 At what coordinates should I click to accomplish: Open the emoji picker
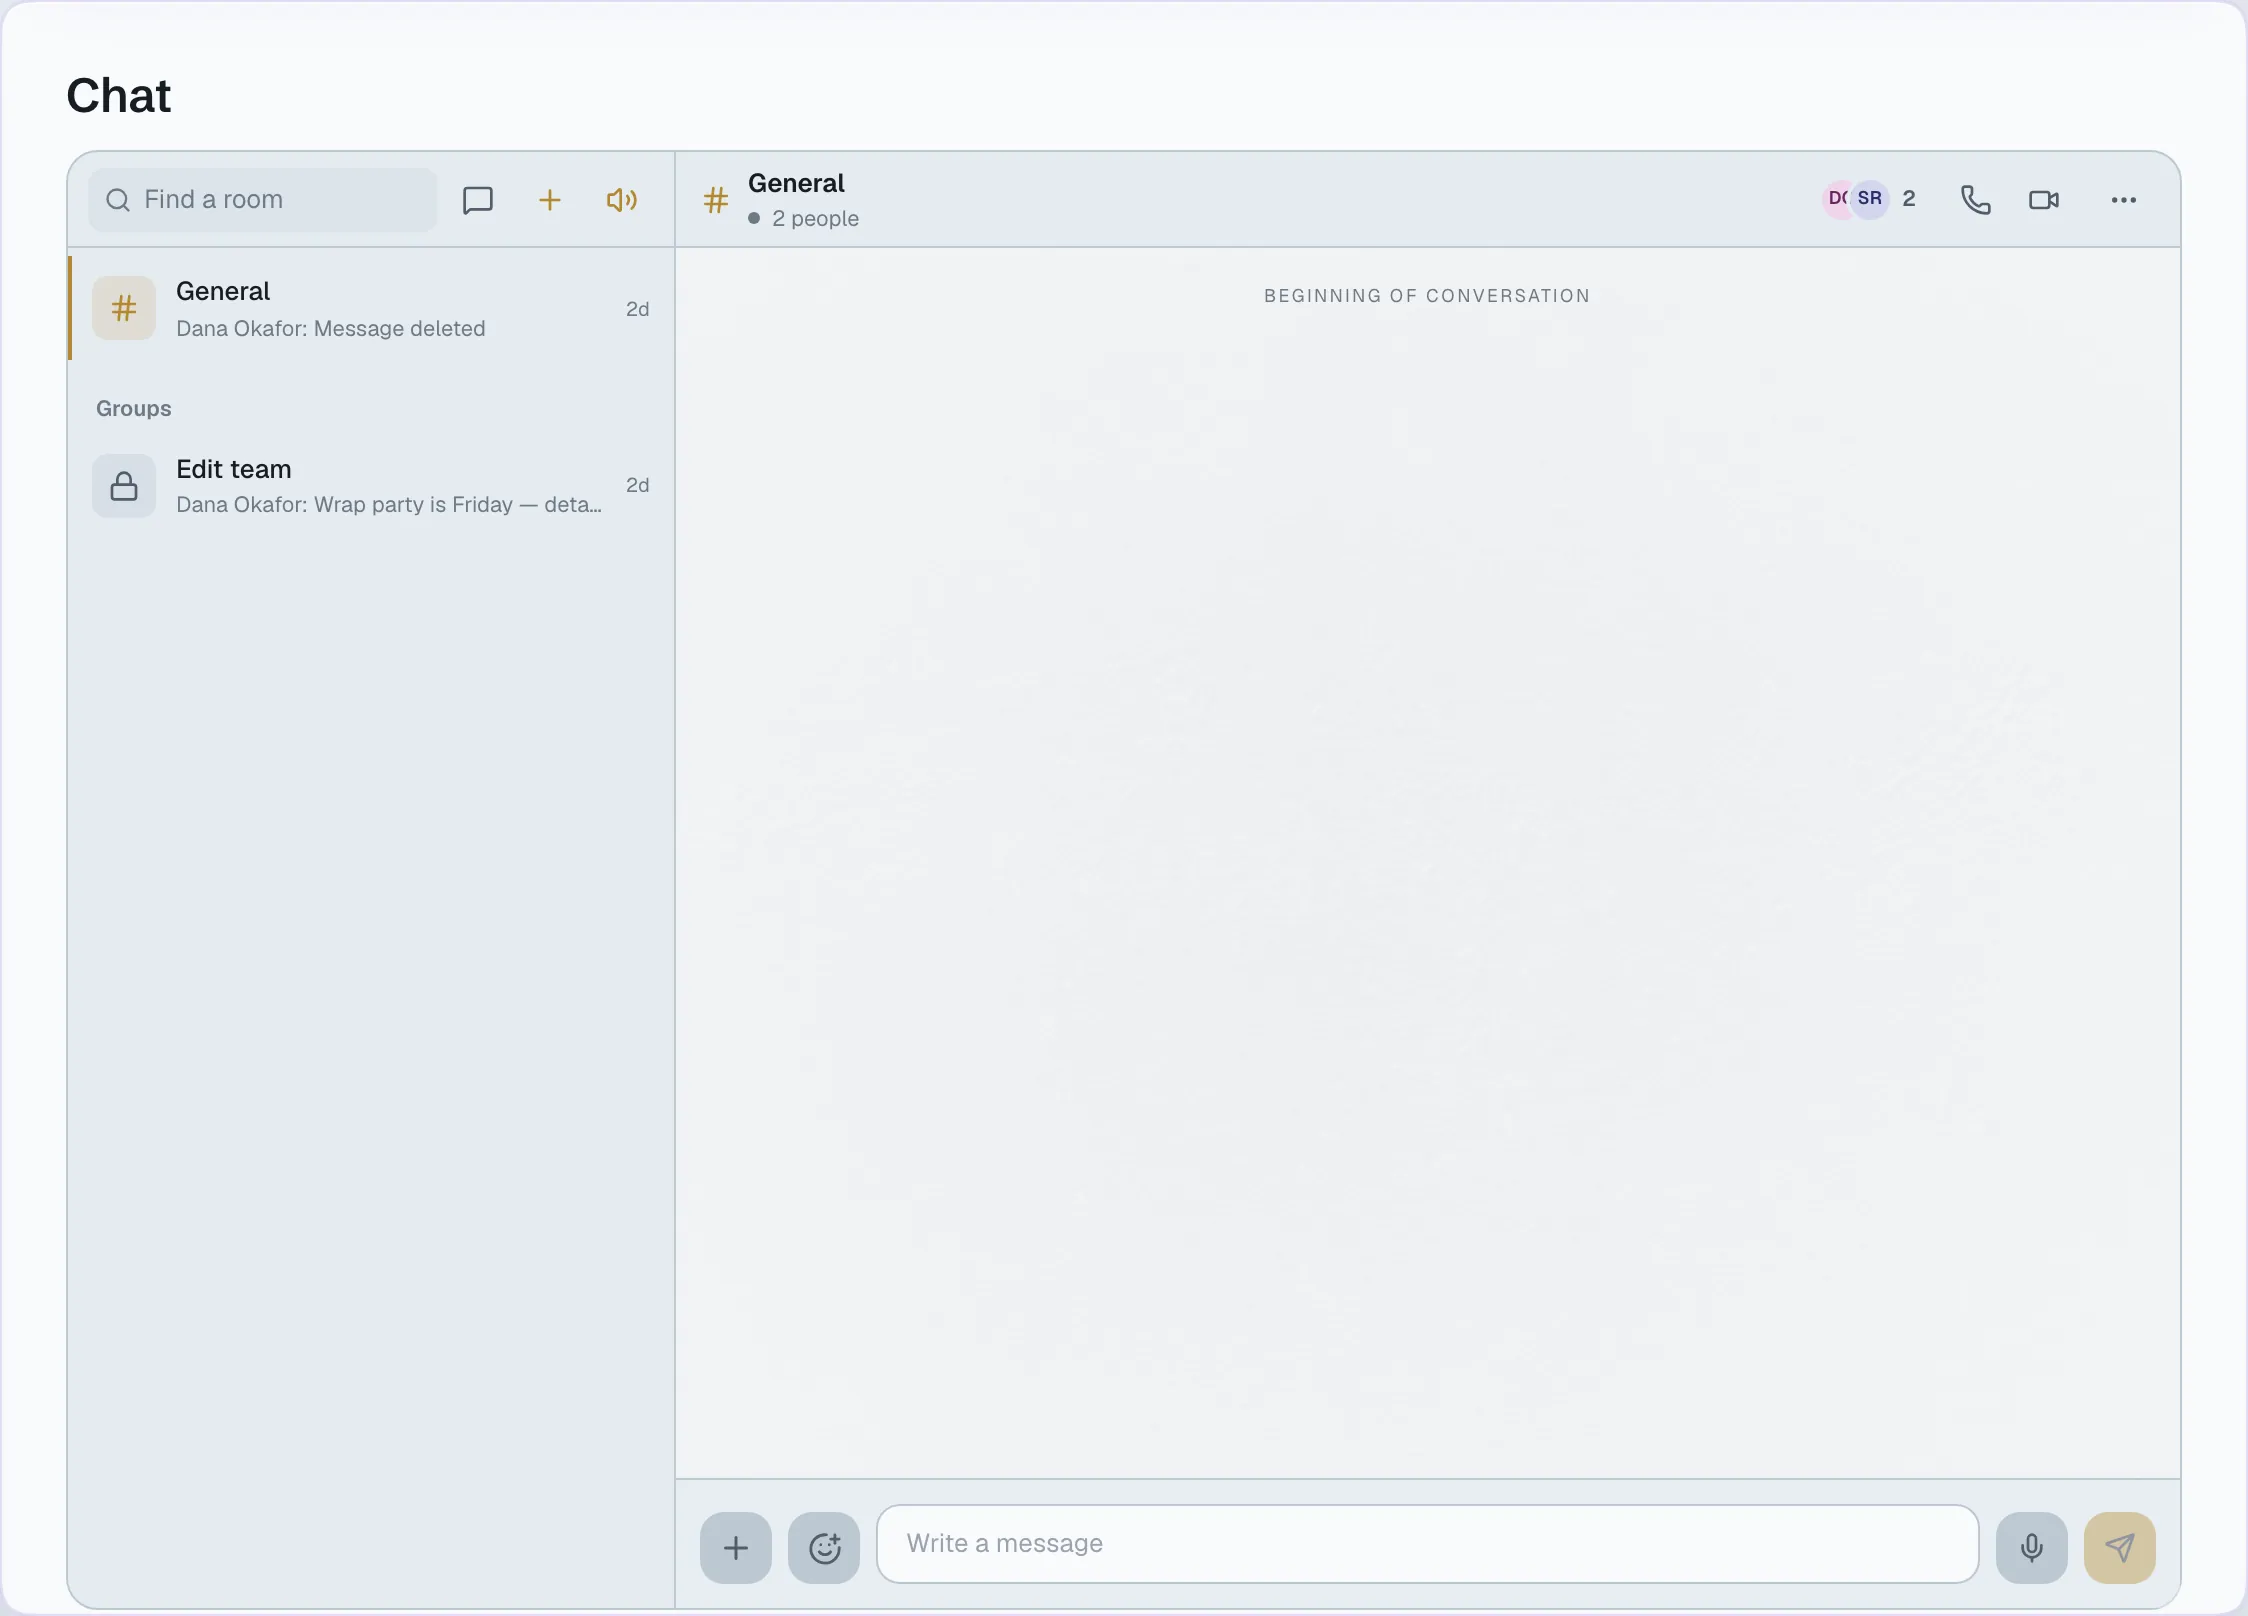coord(824,1548)
